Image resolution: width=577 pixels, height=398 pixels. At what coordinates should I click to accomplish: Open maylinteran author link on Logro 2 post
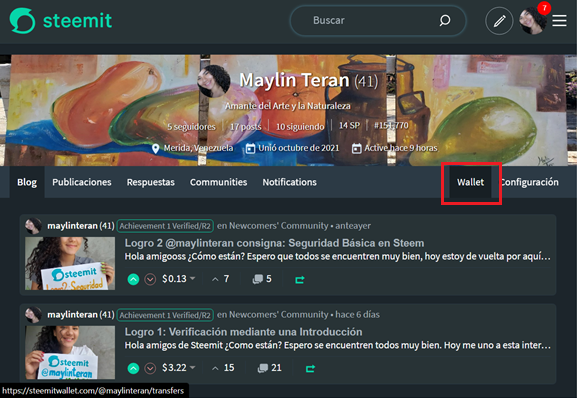[72, 225]
